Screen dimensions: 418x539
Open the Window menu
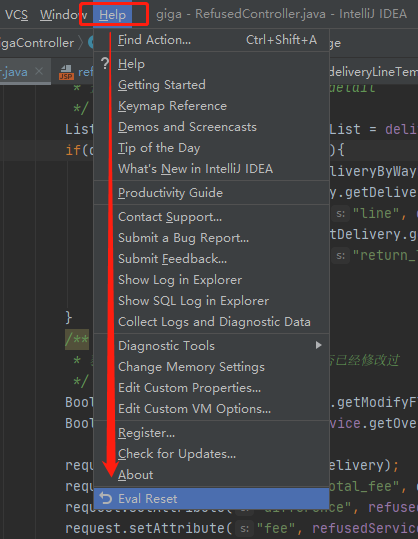click(x=63, y=15)
